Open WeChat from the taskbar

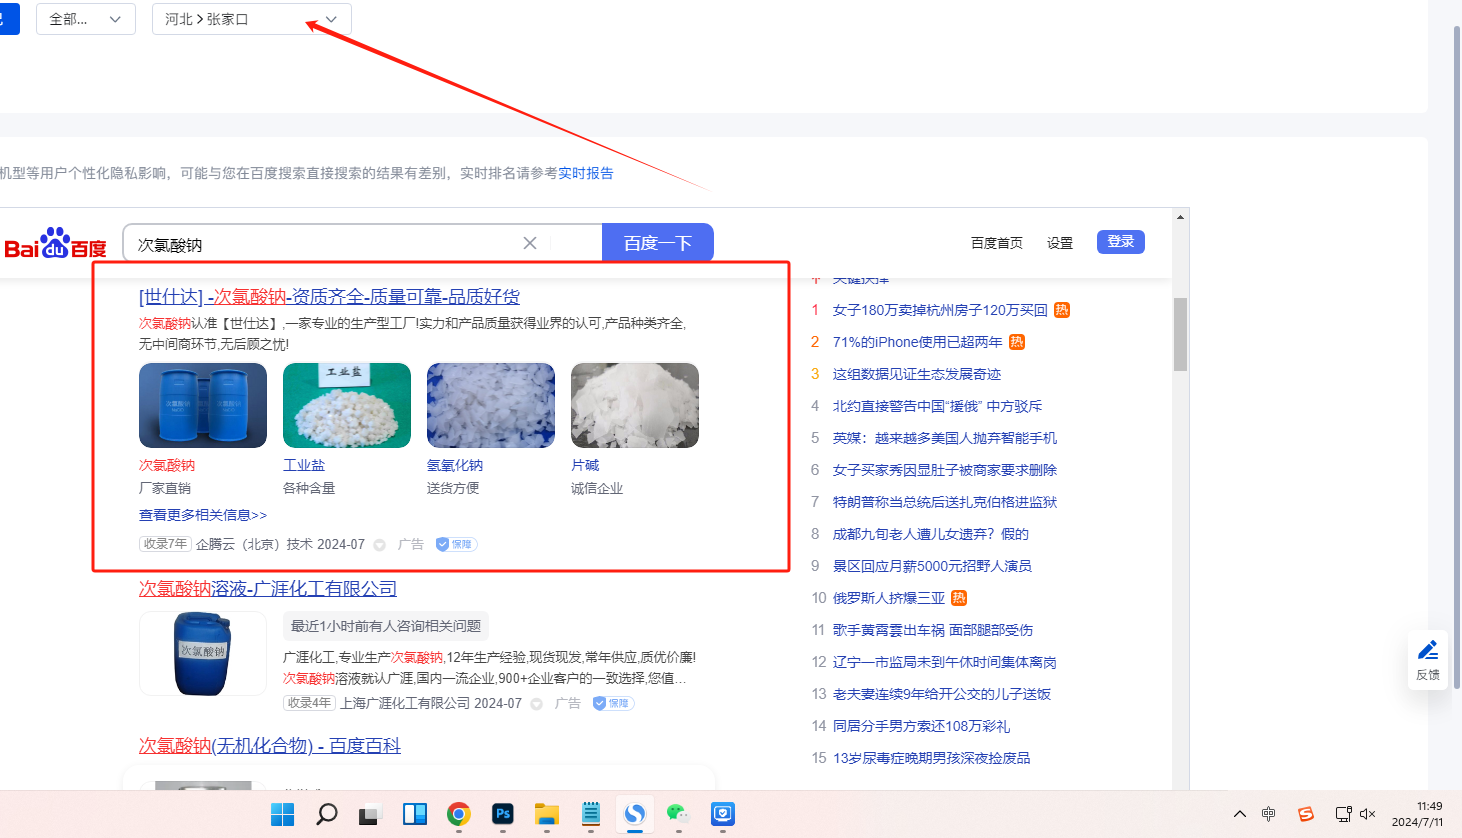pos(679,814)
